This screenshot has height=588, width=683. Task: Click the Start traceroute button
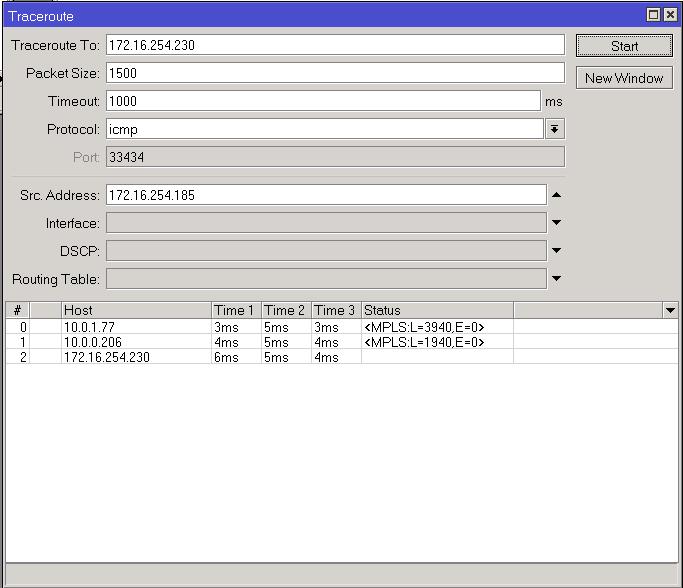point(624,46)
